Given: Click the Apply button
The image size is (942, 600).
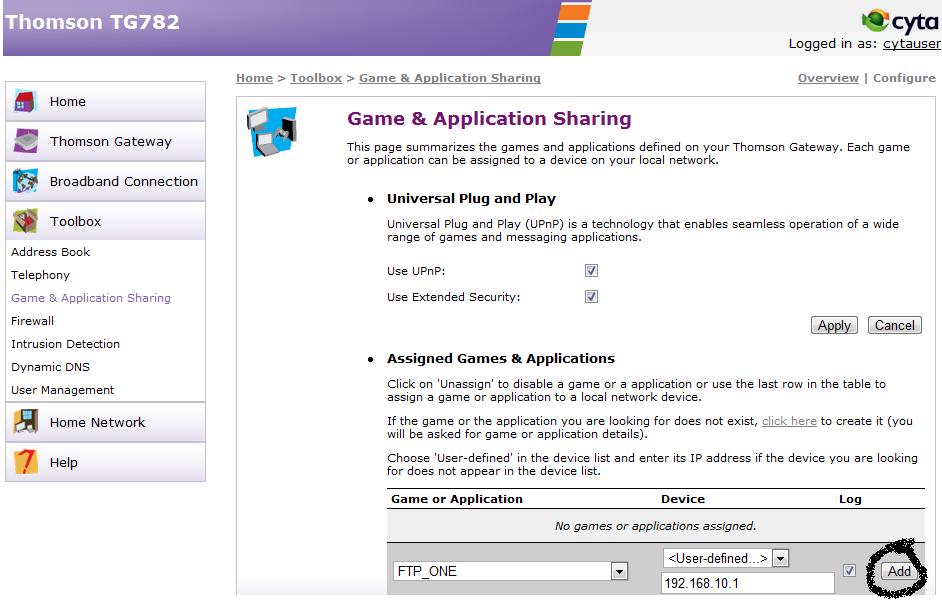Looking at the screenshot, I should point(834,325).
